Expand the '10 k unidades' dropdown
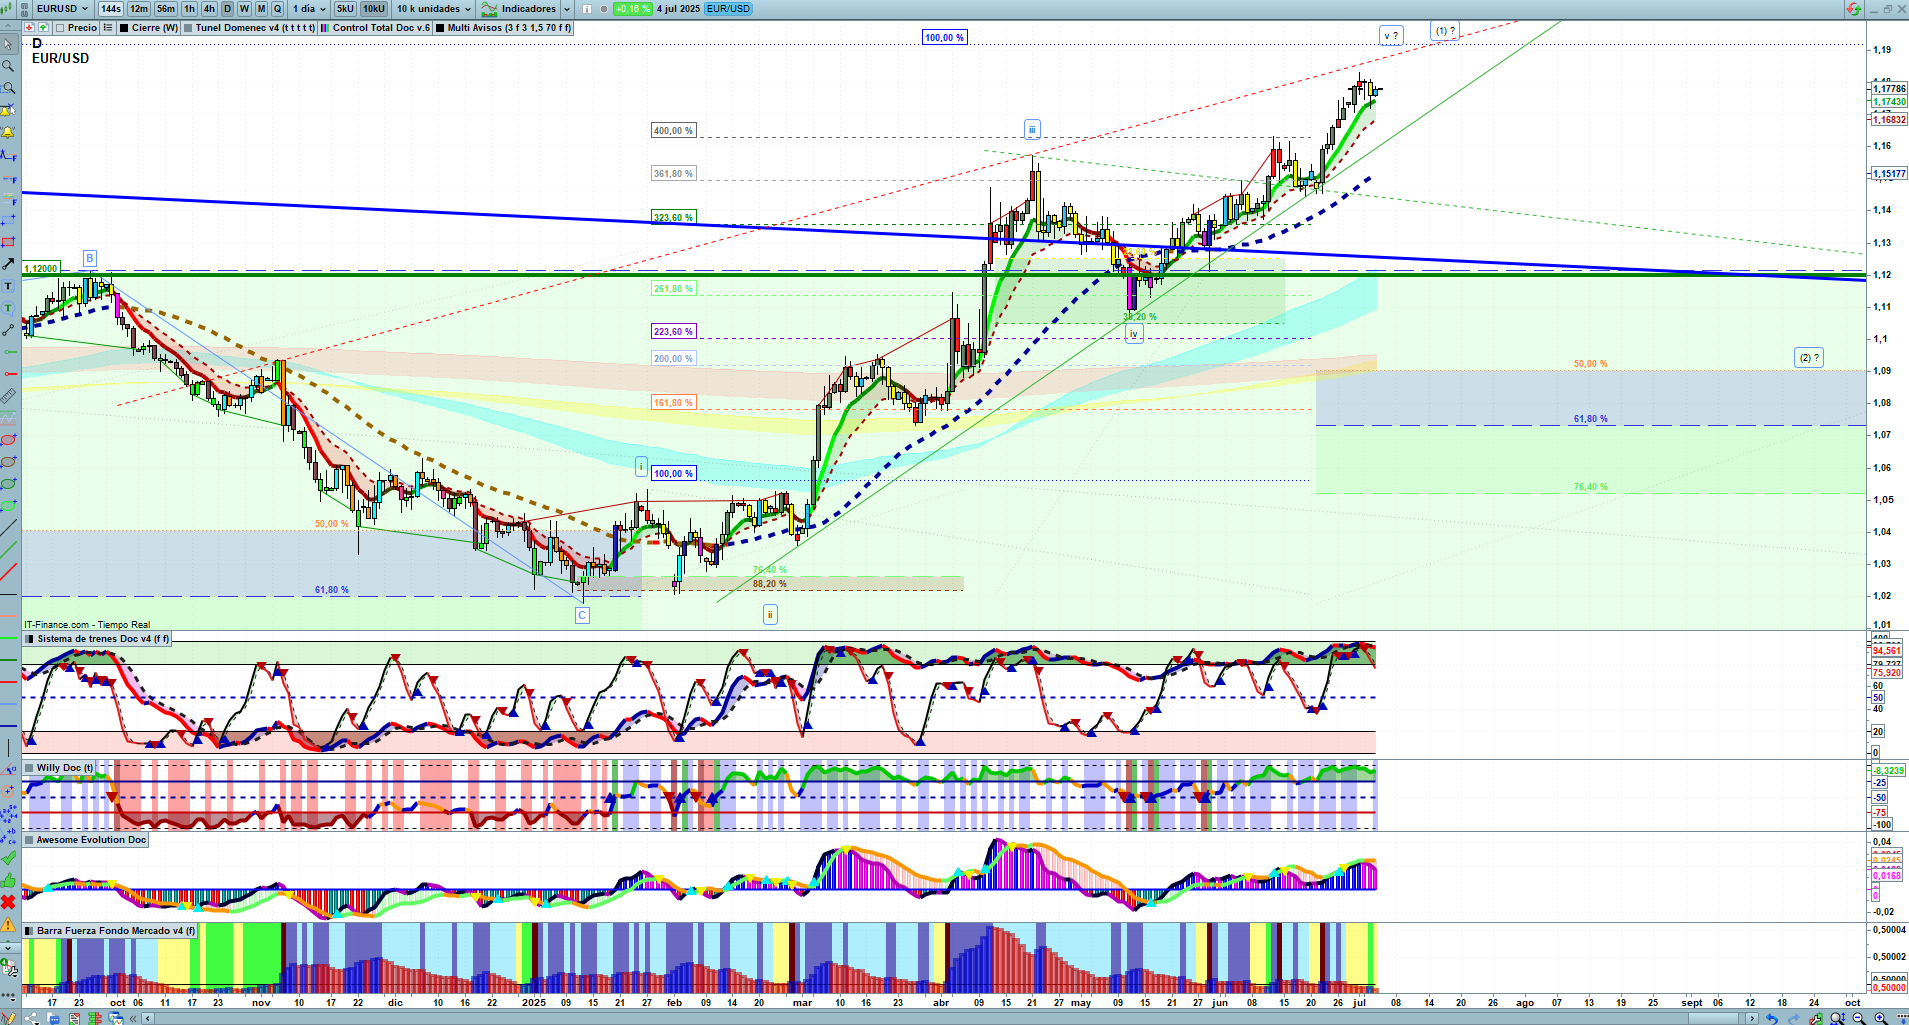The width and height of the screenshot is (1909, 1025). tap(433, 9)
